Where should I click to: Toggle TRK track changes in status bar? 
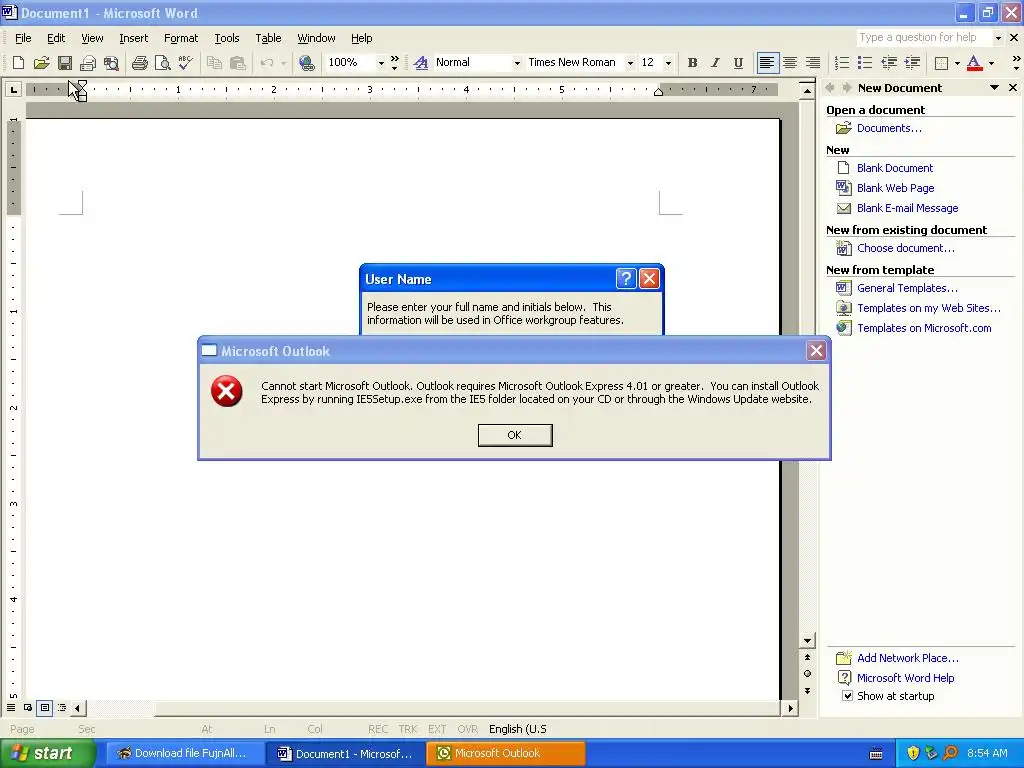[x=408, y=729]
